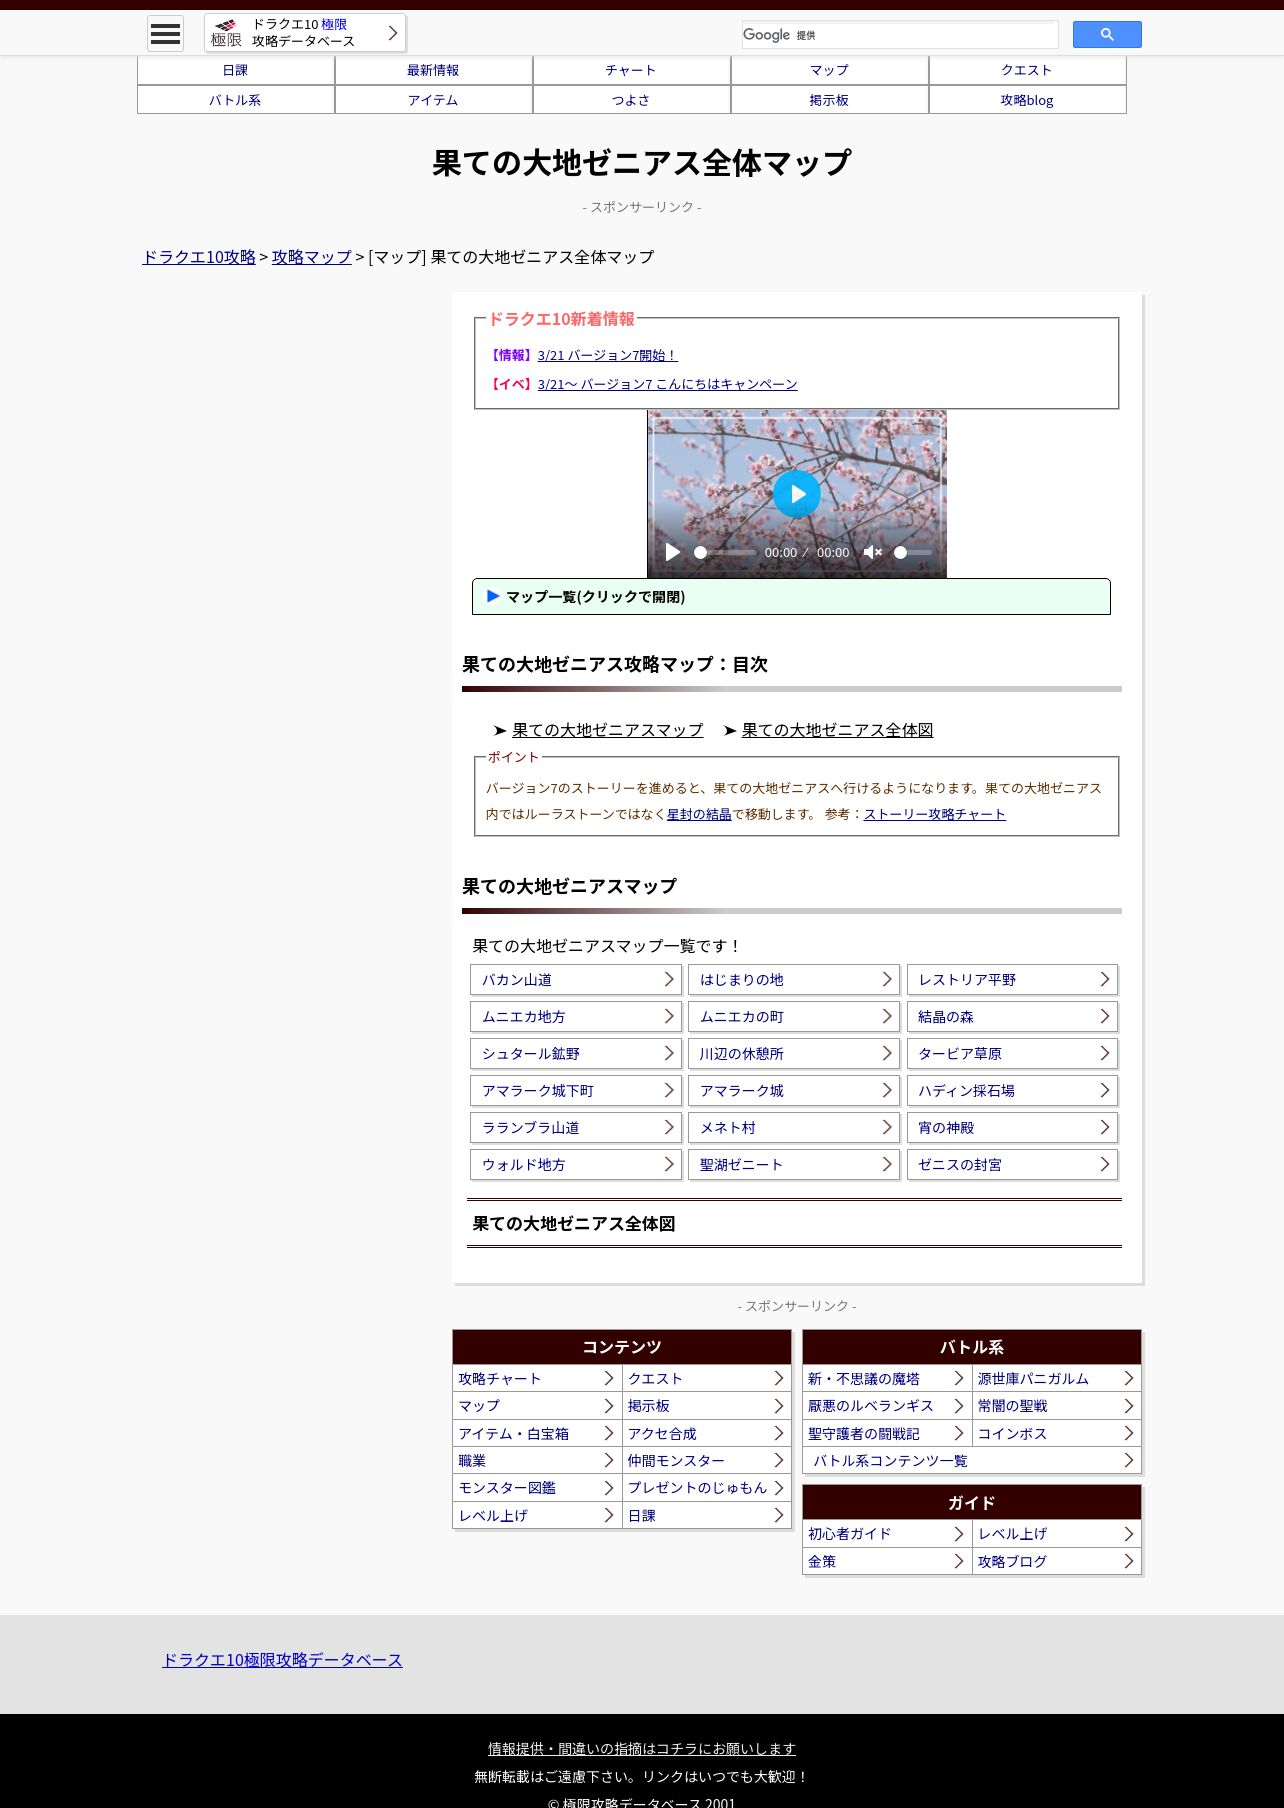Image resolution: width=1284 pixels, height=1808 pixels.
Task: Open the アマラーク城 map button
Action: pos(794,1091)
